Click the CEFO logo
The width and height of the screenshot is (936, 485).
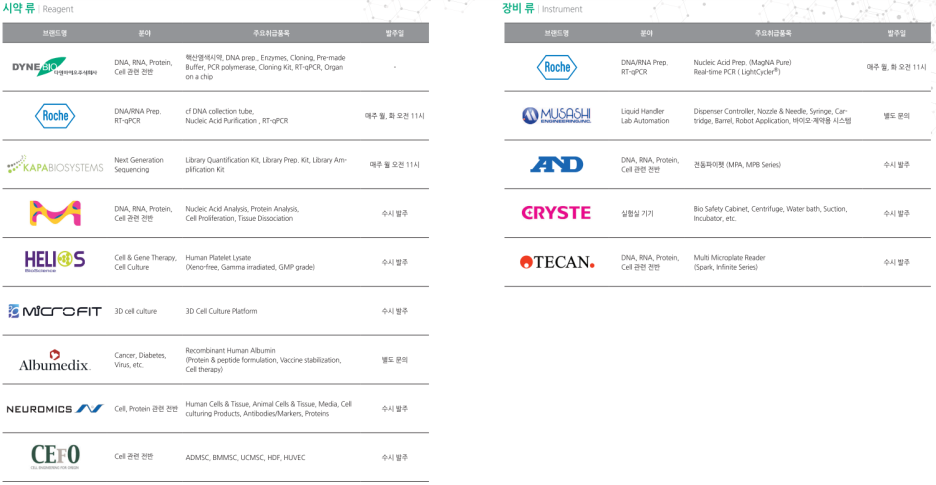pyautogui.click(x=55, y=457)
